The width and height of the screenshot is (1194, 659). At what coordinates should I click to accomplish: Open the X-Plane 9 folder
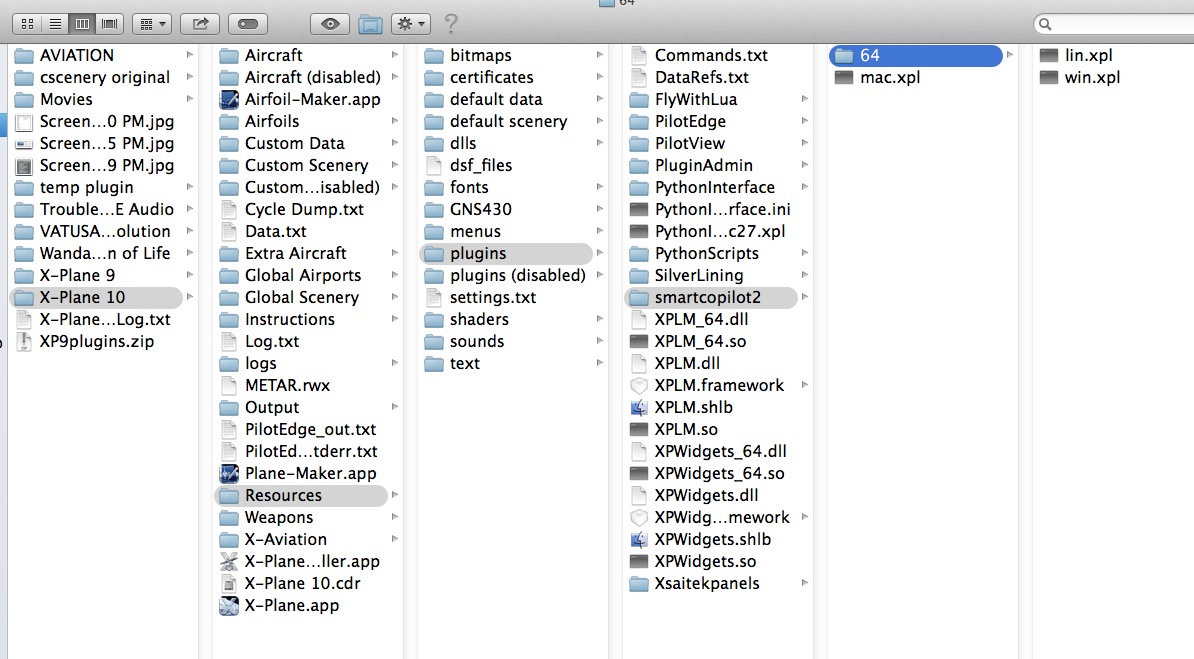click(77, 275)
